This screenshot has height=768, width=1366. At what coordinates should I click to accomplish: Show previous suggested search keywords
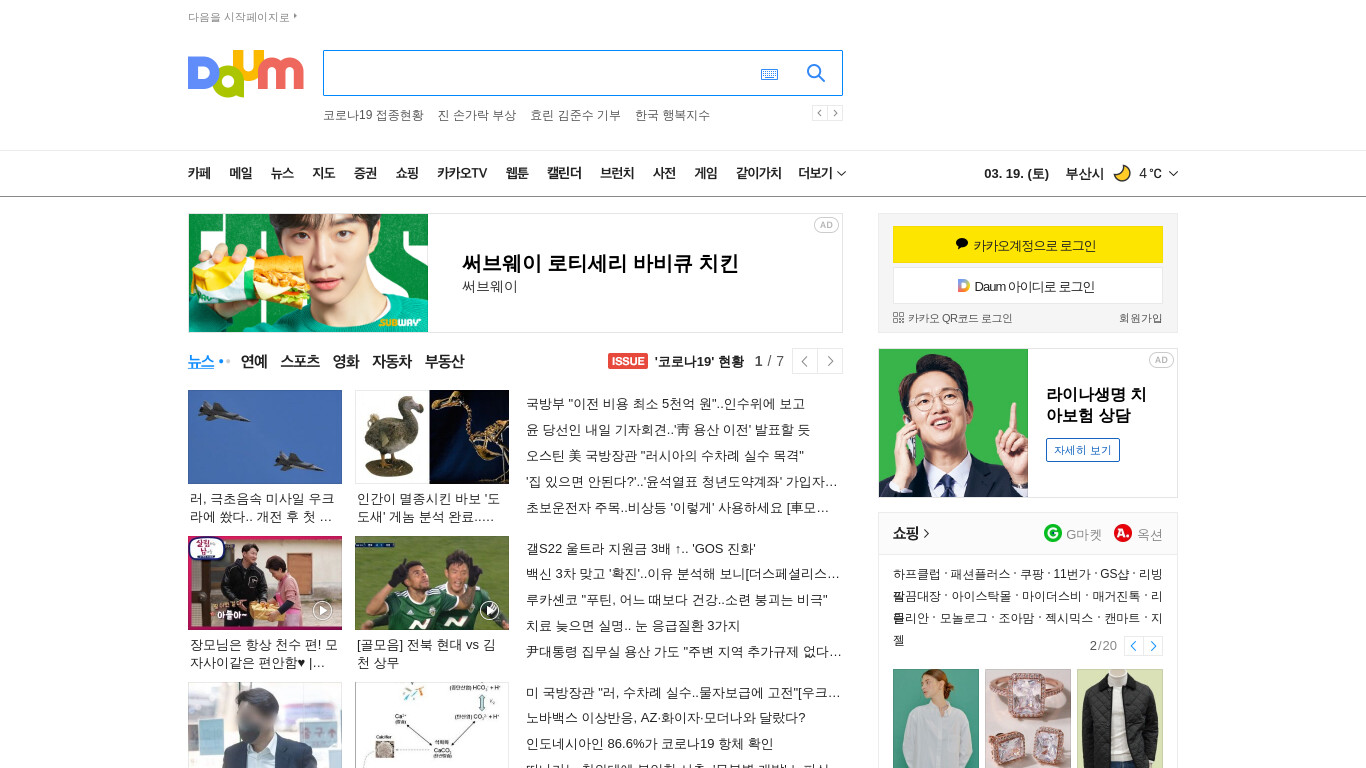pos(819,113)
